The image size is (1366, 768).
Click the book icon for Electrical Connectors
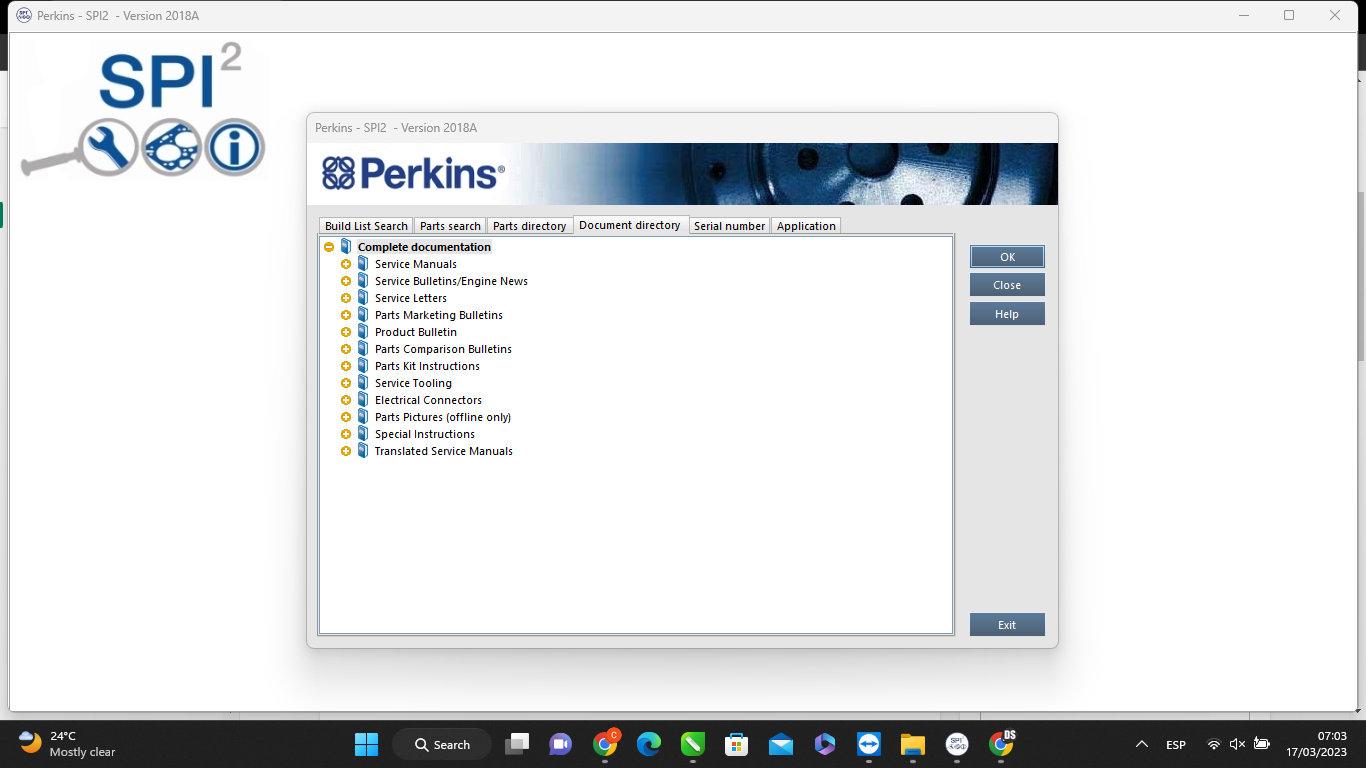pos(362,399)
